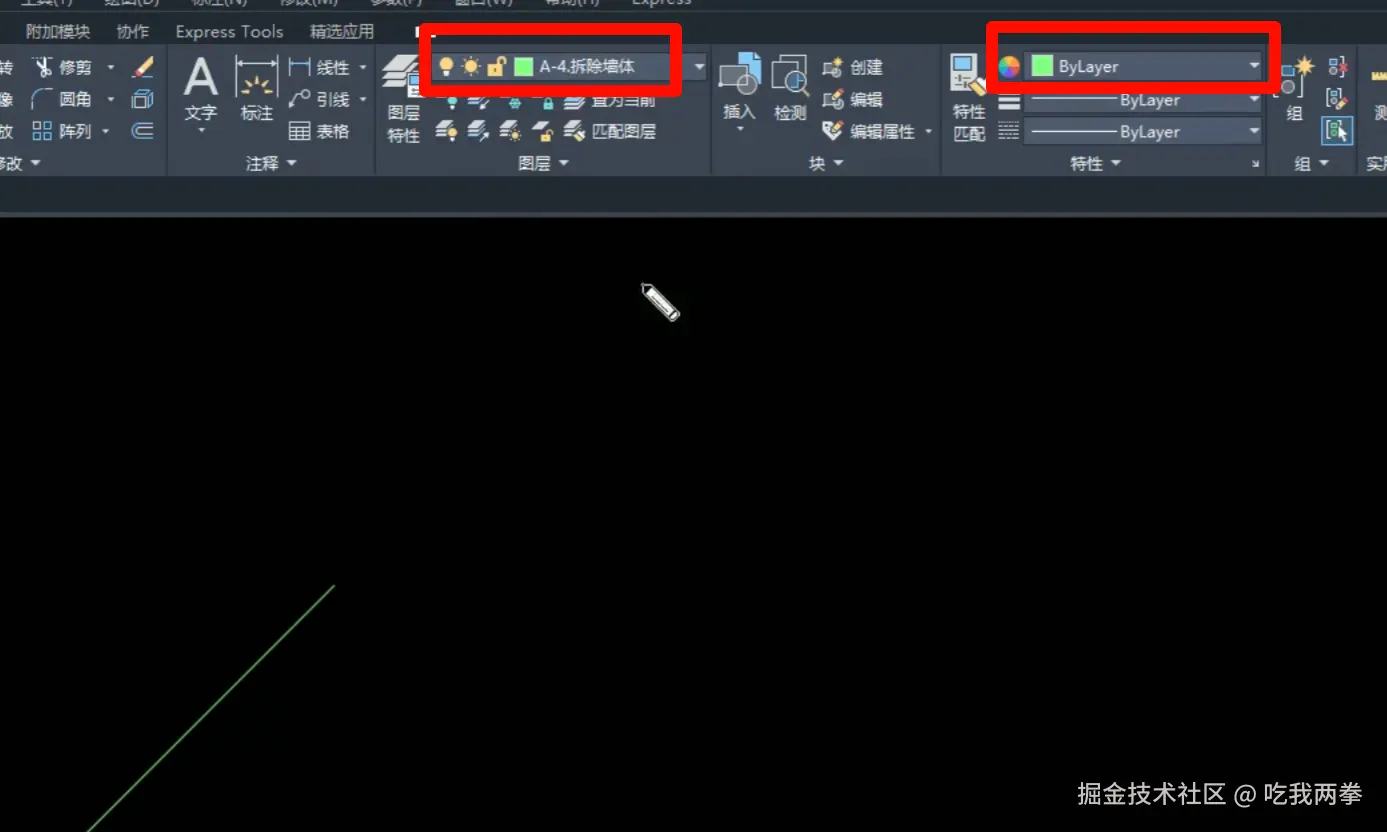
Task: Toggle the layer light bulb on/off
Action: tap(446, 64)
